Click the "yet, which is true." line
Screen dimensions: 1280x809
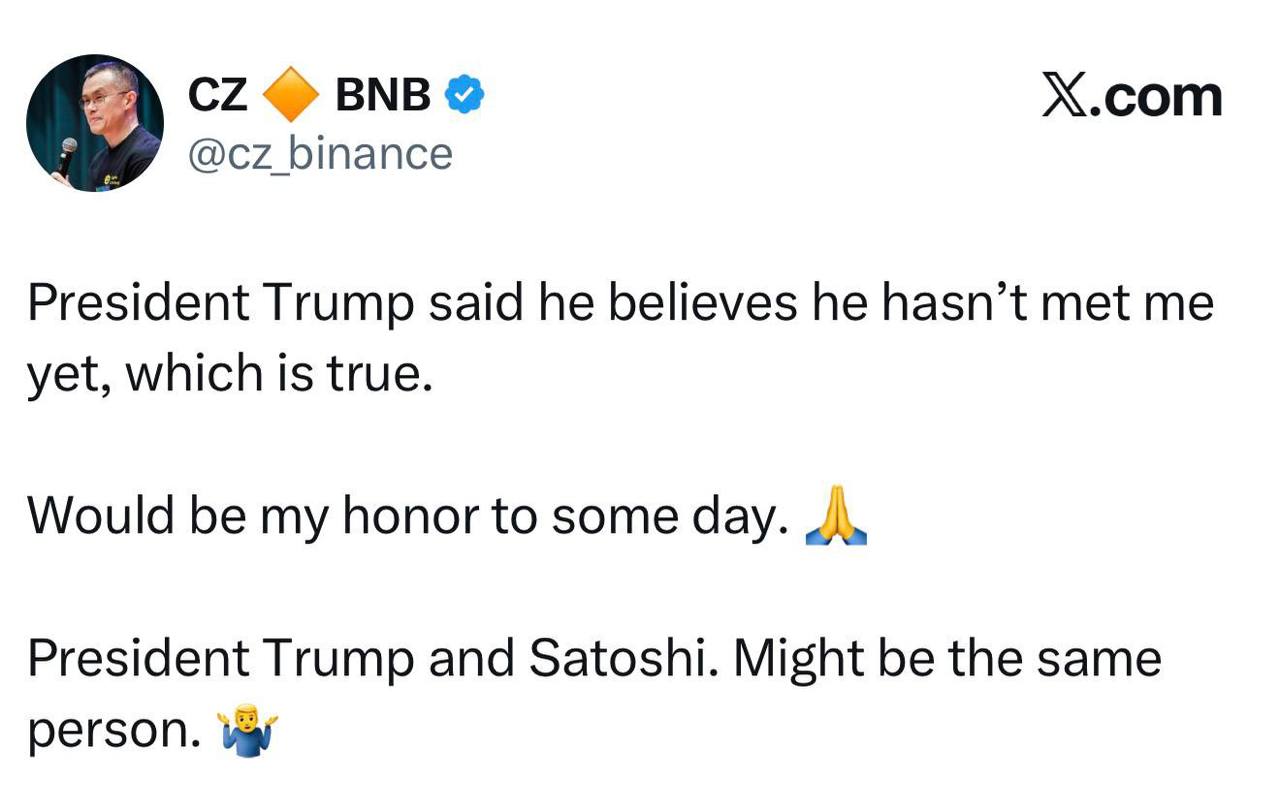pyautogui.click(x=230, y=374)
